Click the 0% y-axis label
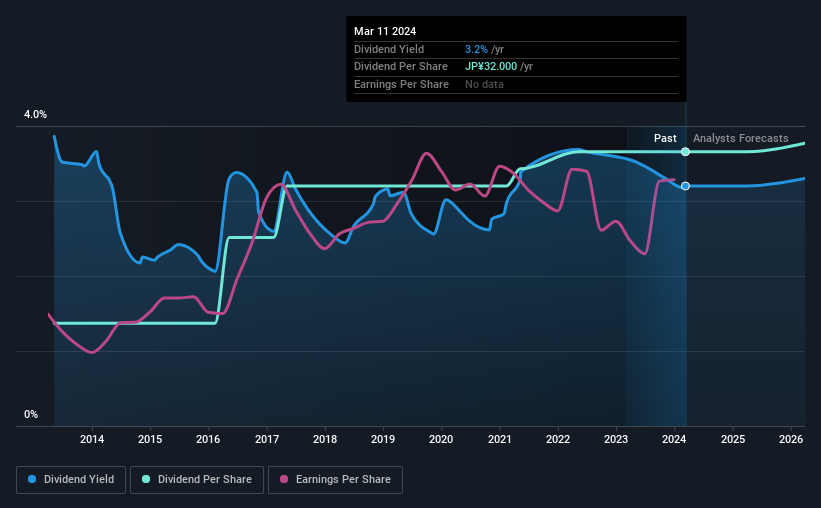Image resolution: width=821 pixels, height=508 pixels. point(31,414)
